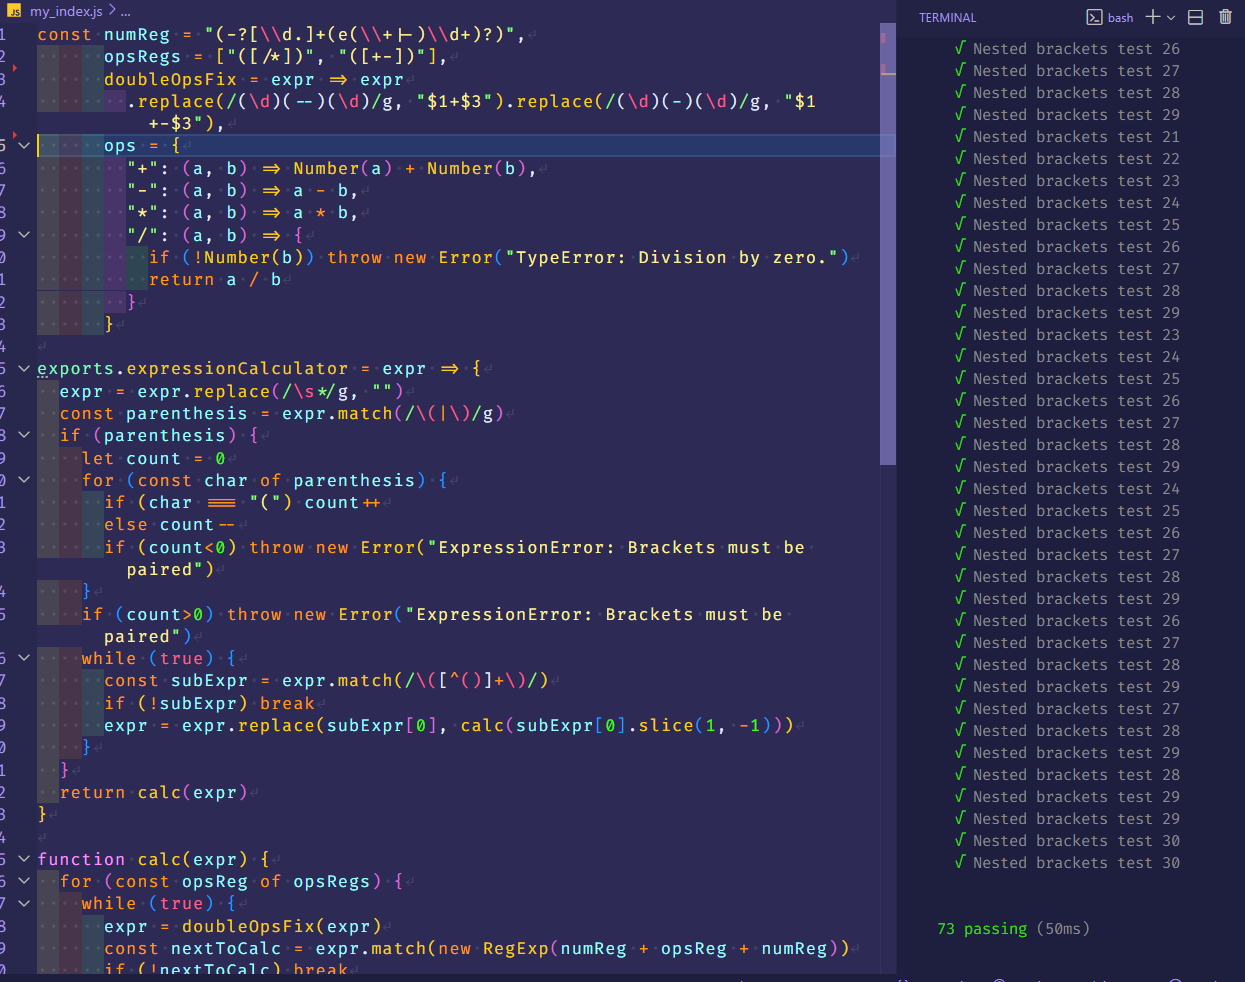Click the bash terminal shell icon

coord(1094,17)
